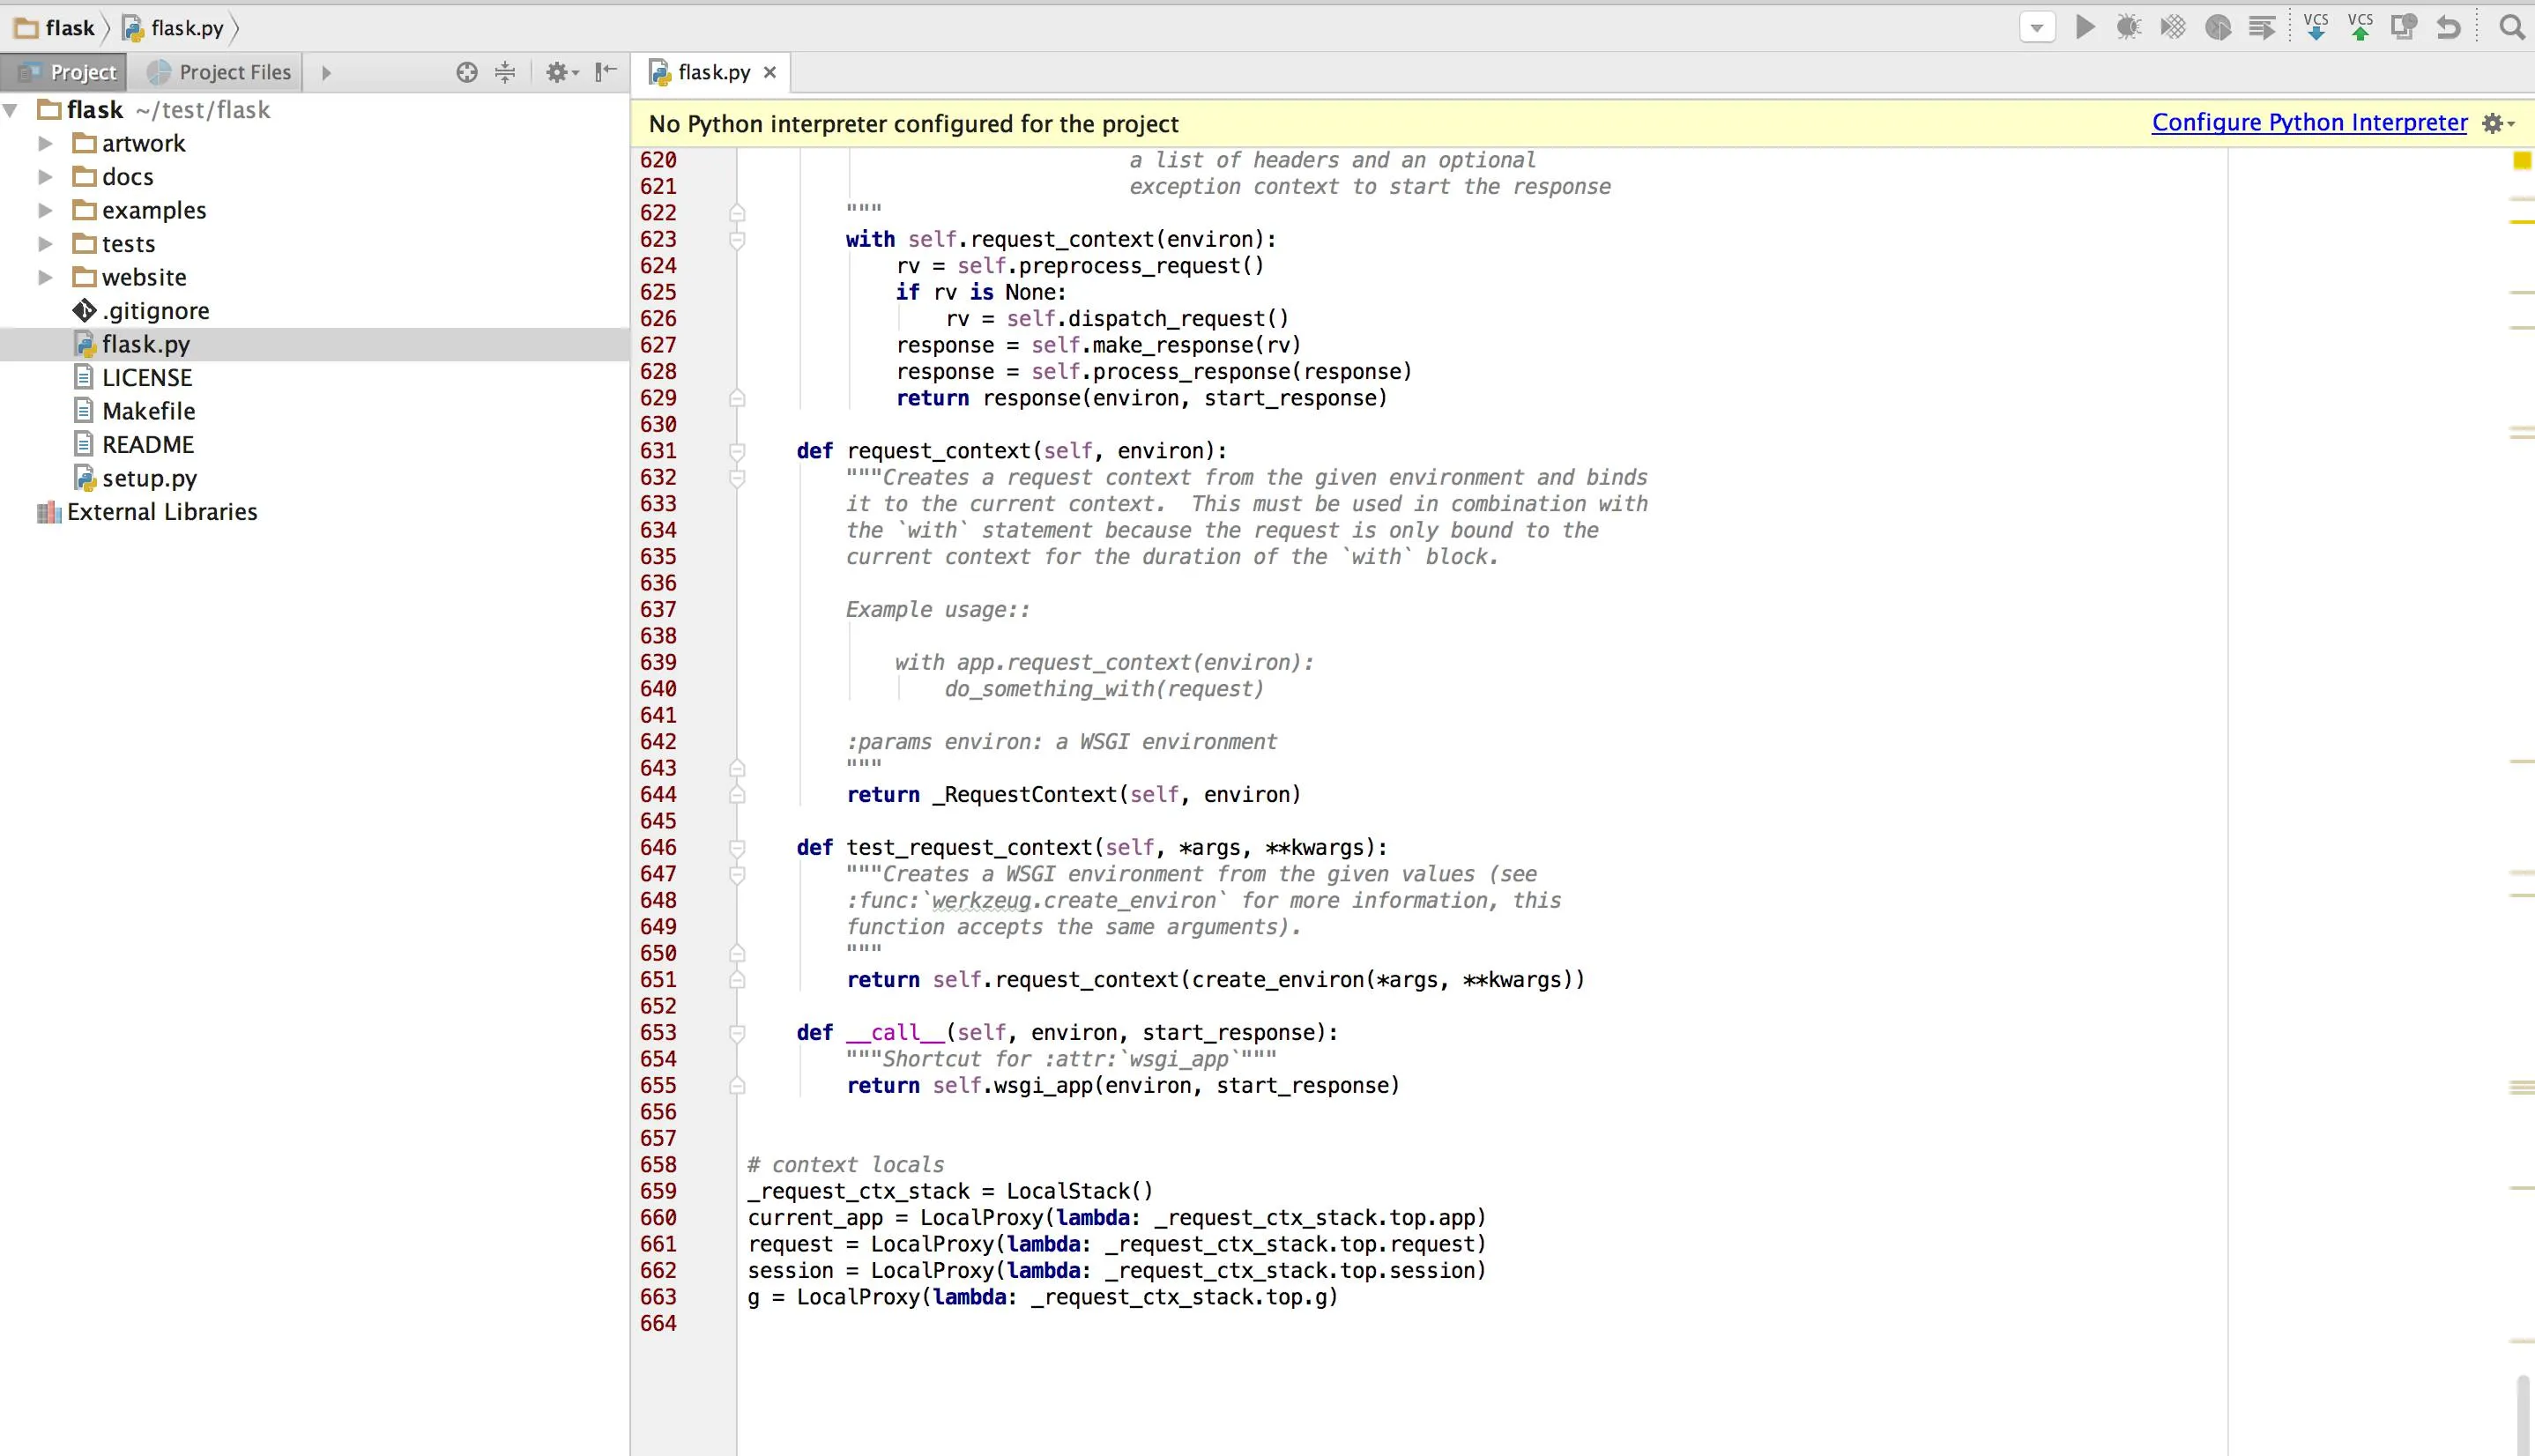
Task: Open the run configuration dropdown
Action: click(x=2037, y=27)
